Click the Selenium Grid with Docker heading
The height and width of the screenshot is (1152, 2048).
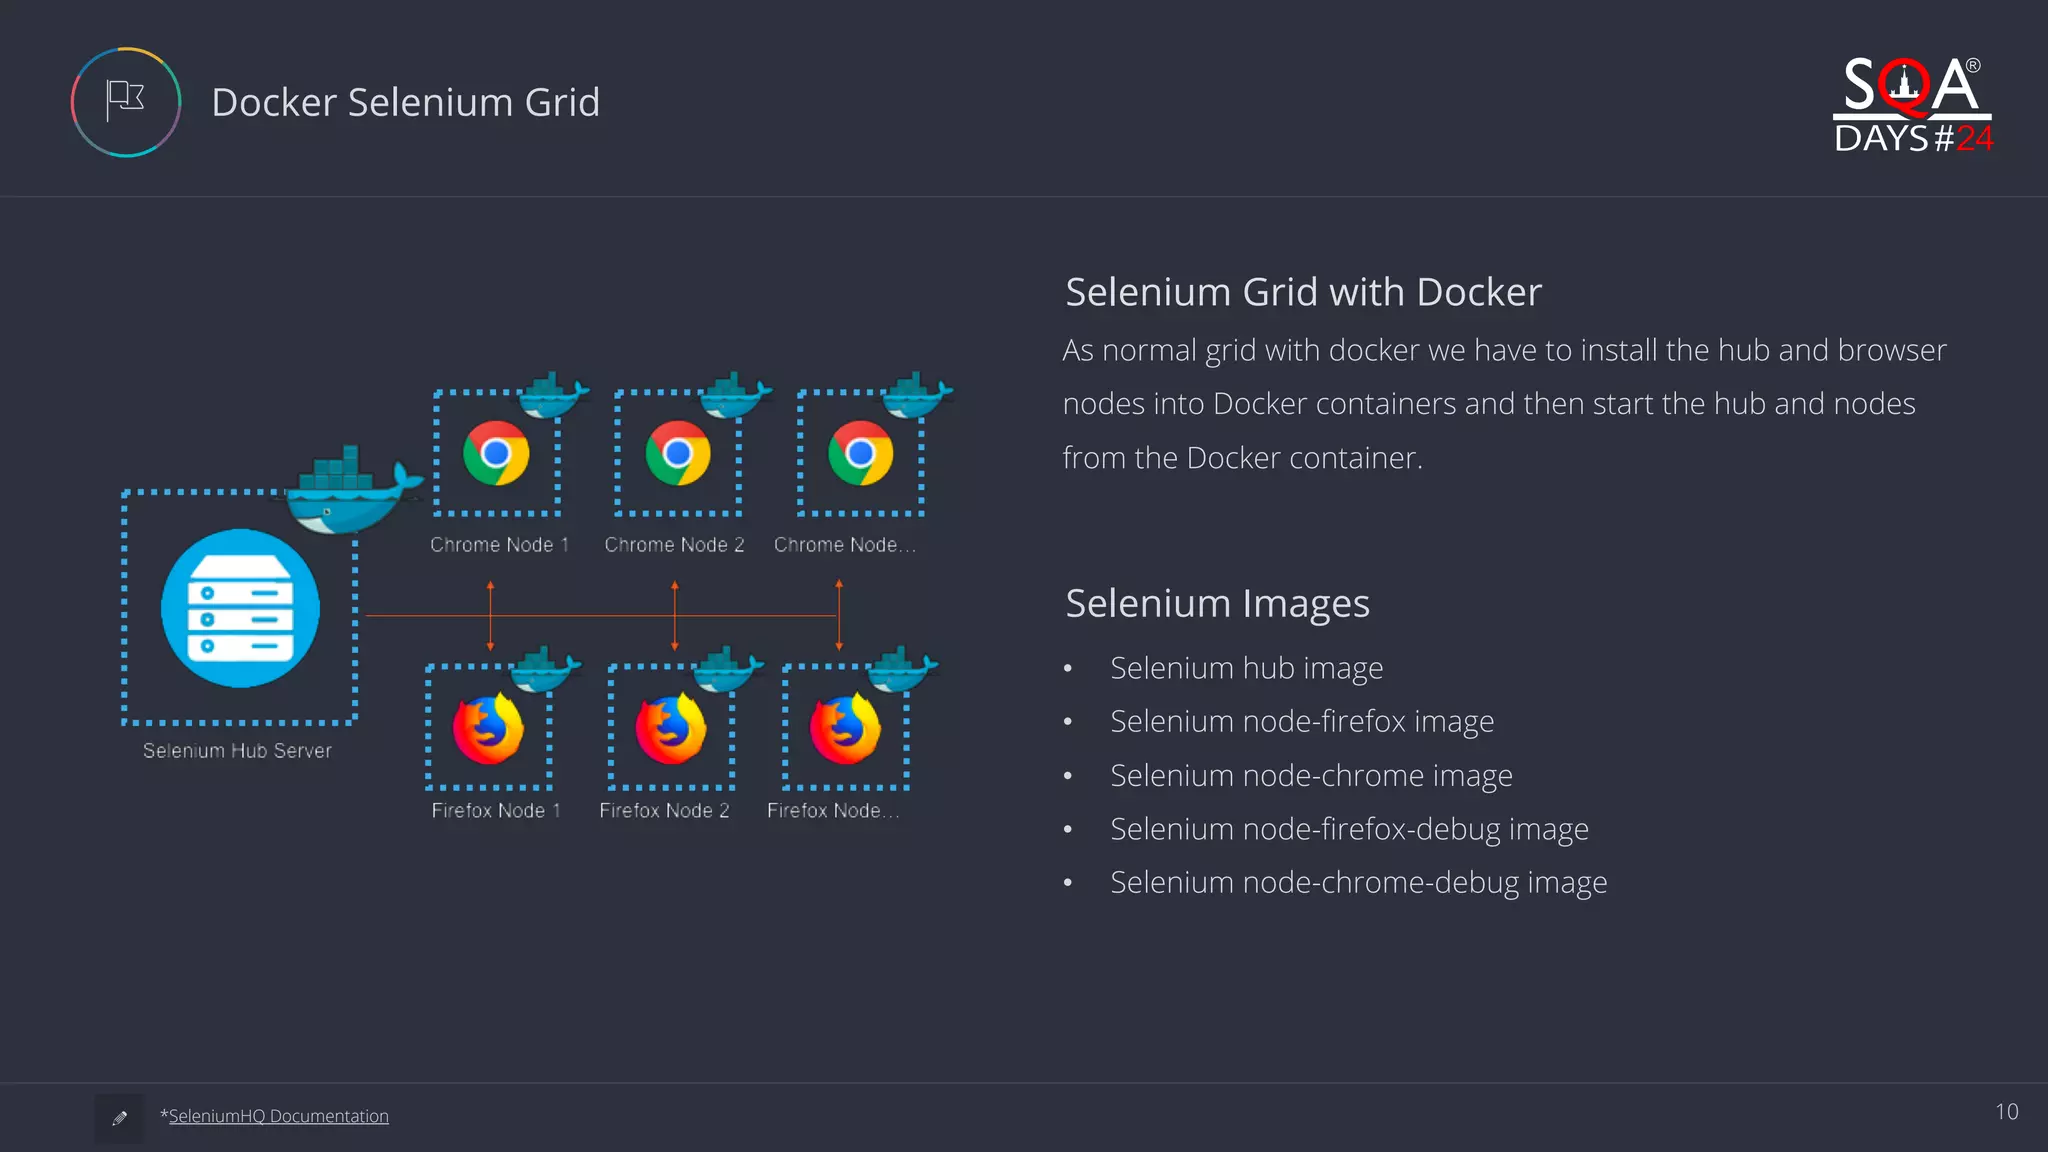tap(1303, 292)
